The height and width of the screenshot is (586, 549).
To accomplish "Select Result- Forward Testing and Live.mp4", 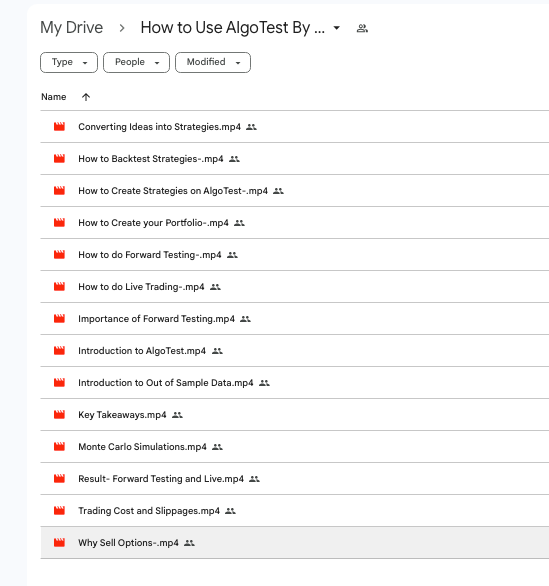I will pos(294,479).
